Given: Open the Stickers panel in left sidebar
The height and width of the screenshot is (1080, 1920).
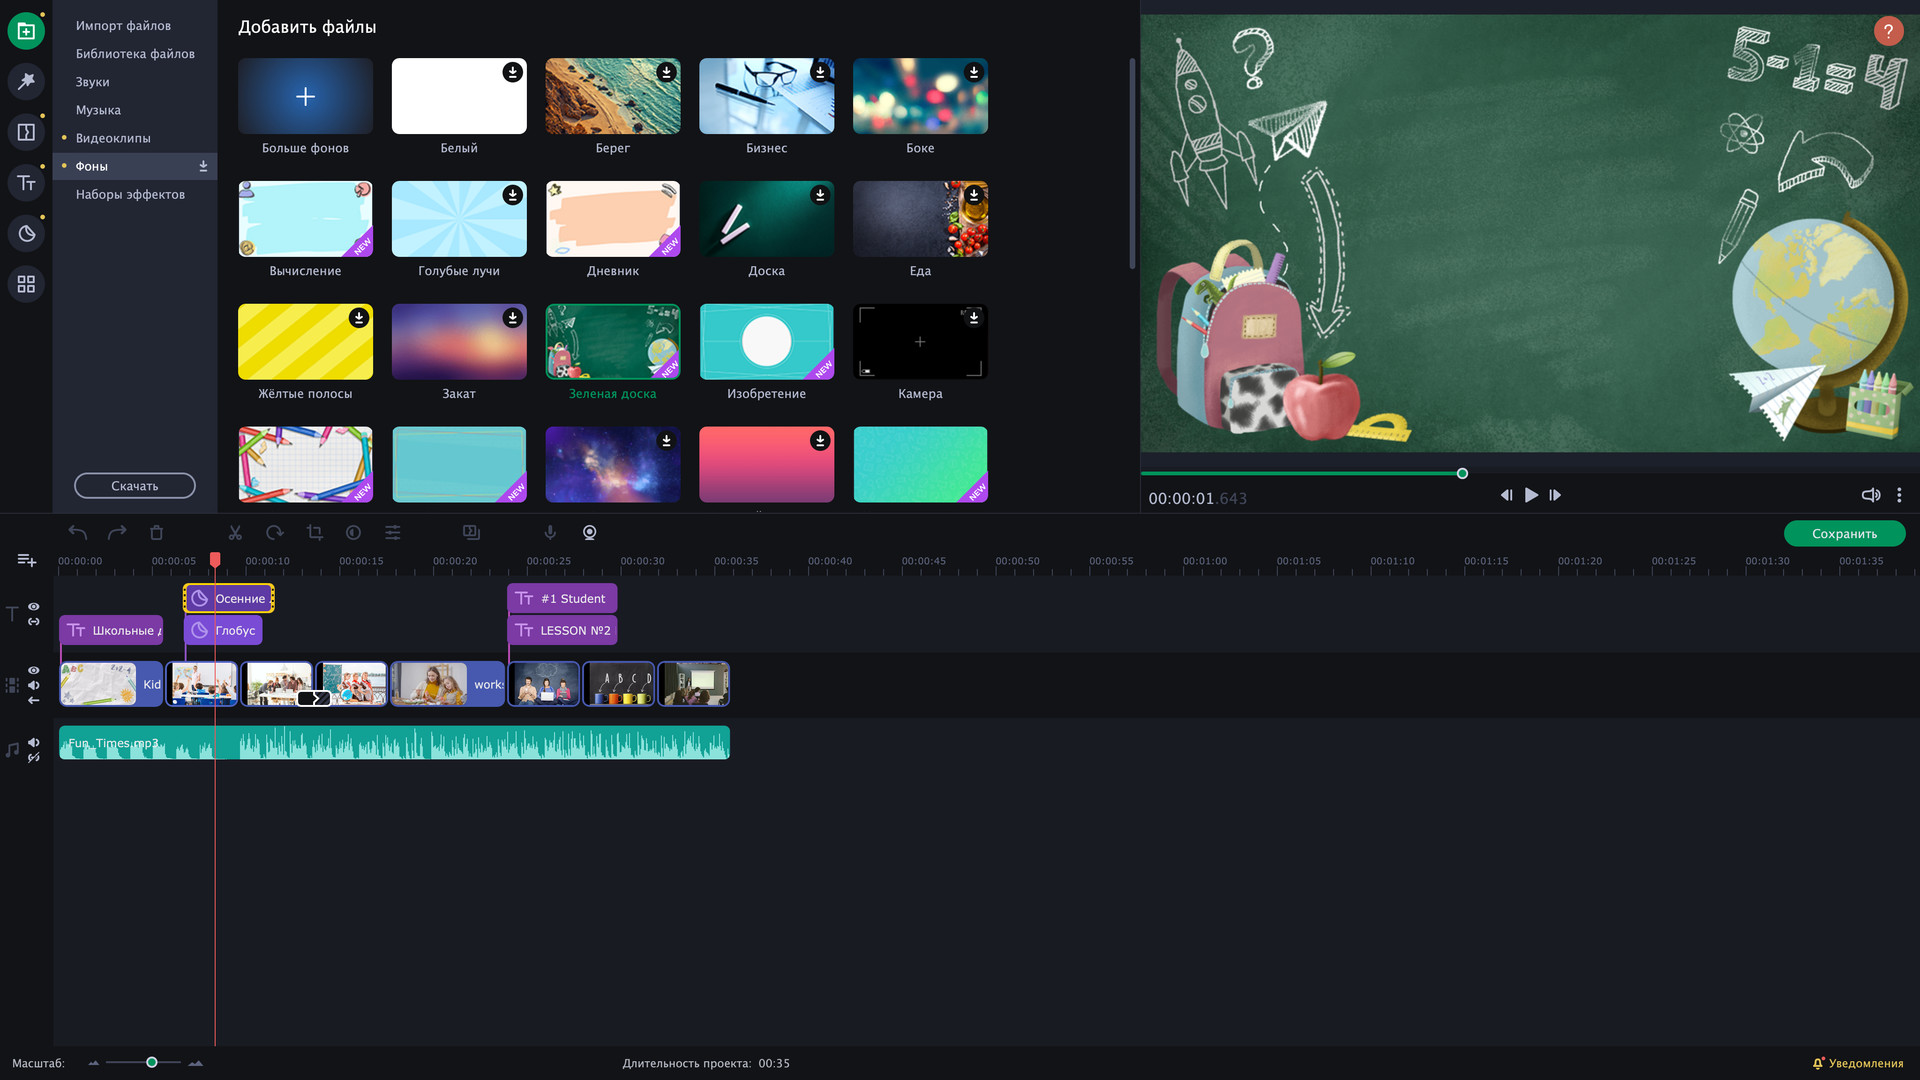Looking at the screenshot, I should click(26, 233).
